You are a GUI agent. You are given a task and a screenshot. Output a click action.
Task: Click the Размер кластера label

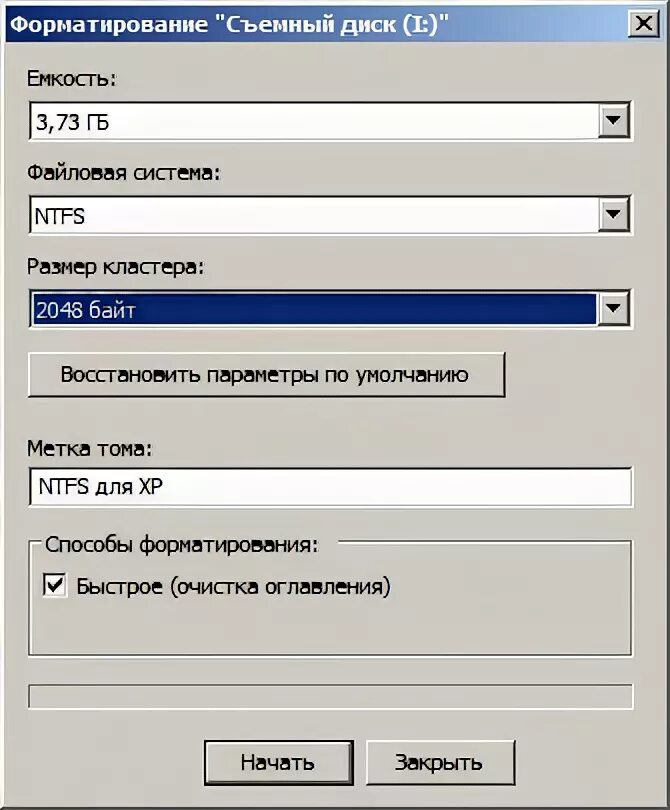coord(117,267)
